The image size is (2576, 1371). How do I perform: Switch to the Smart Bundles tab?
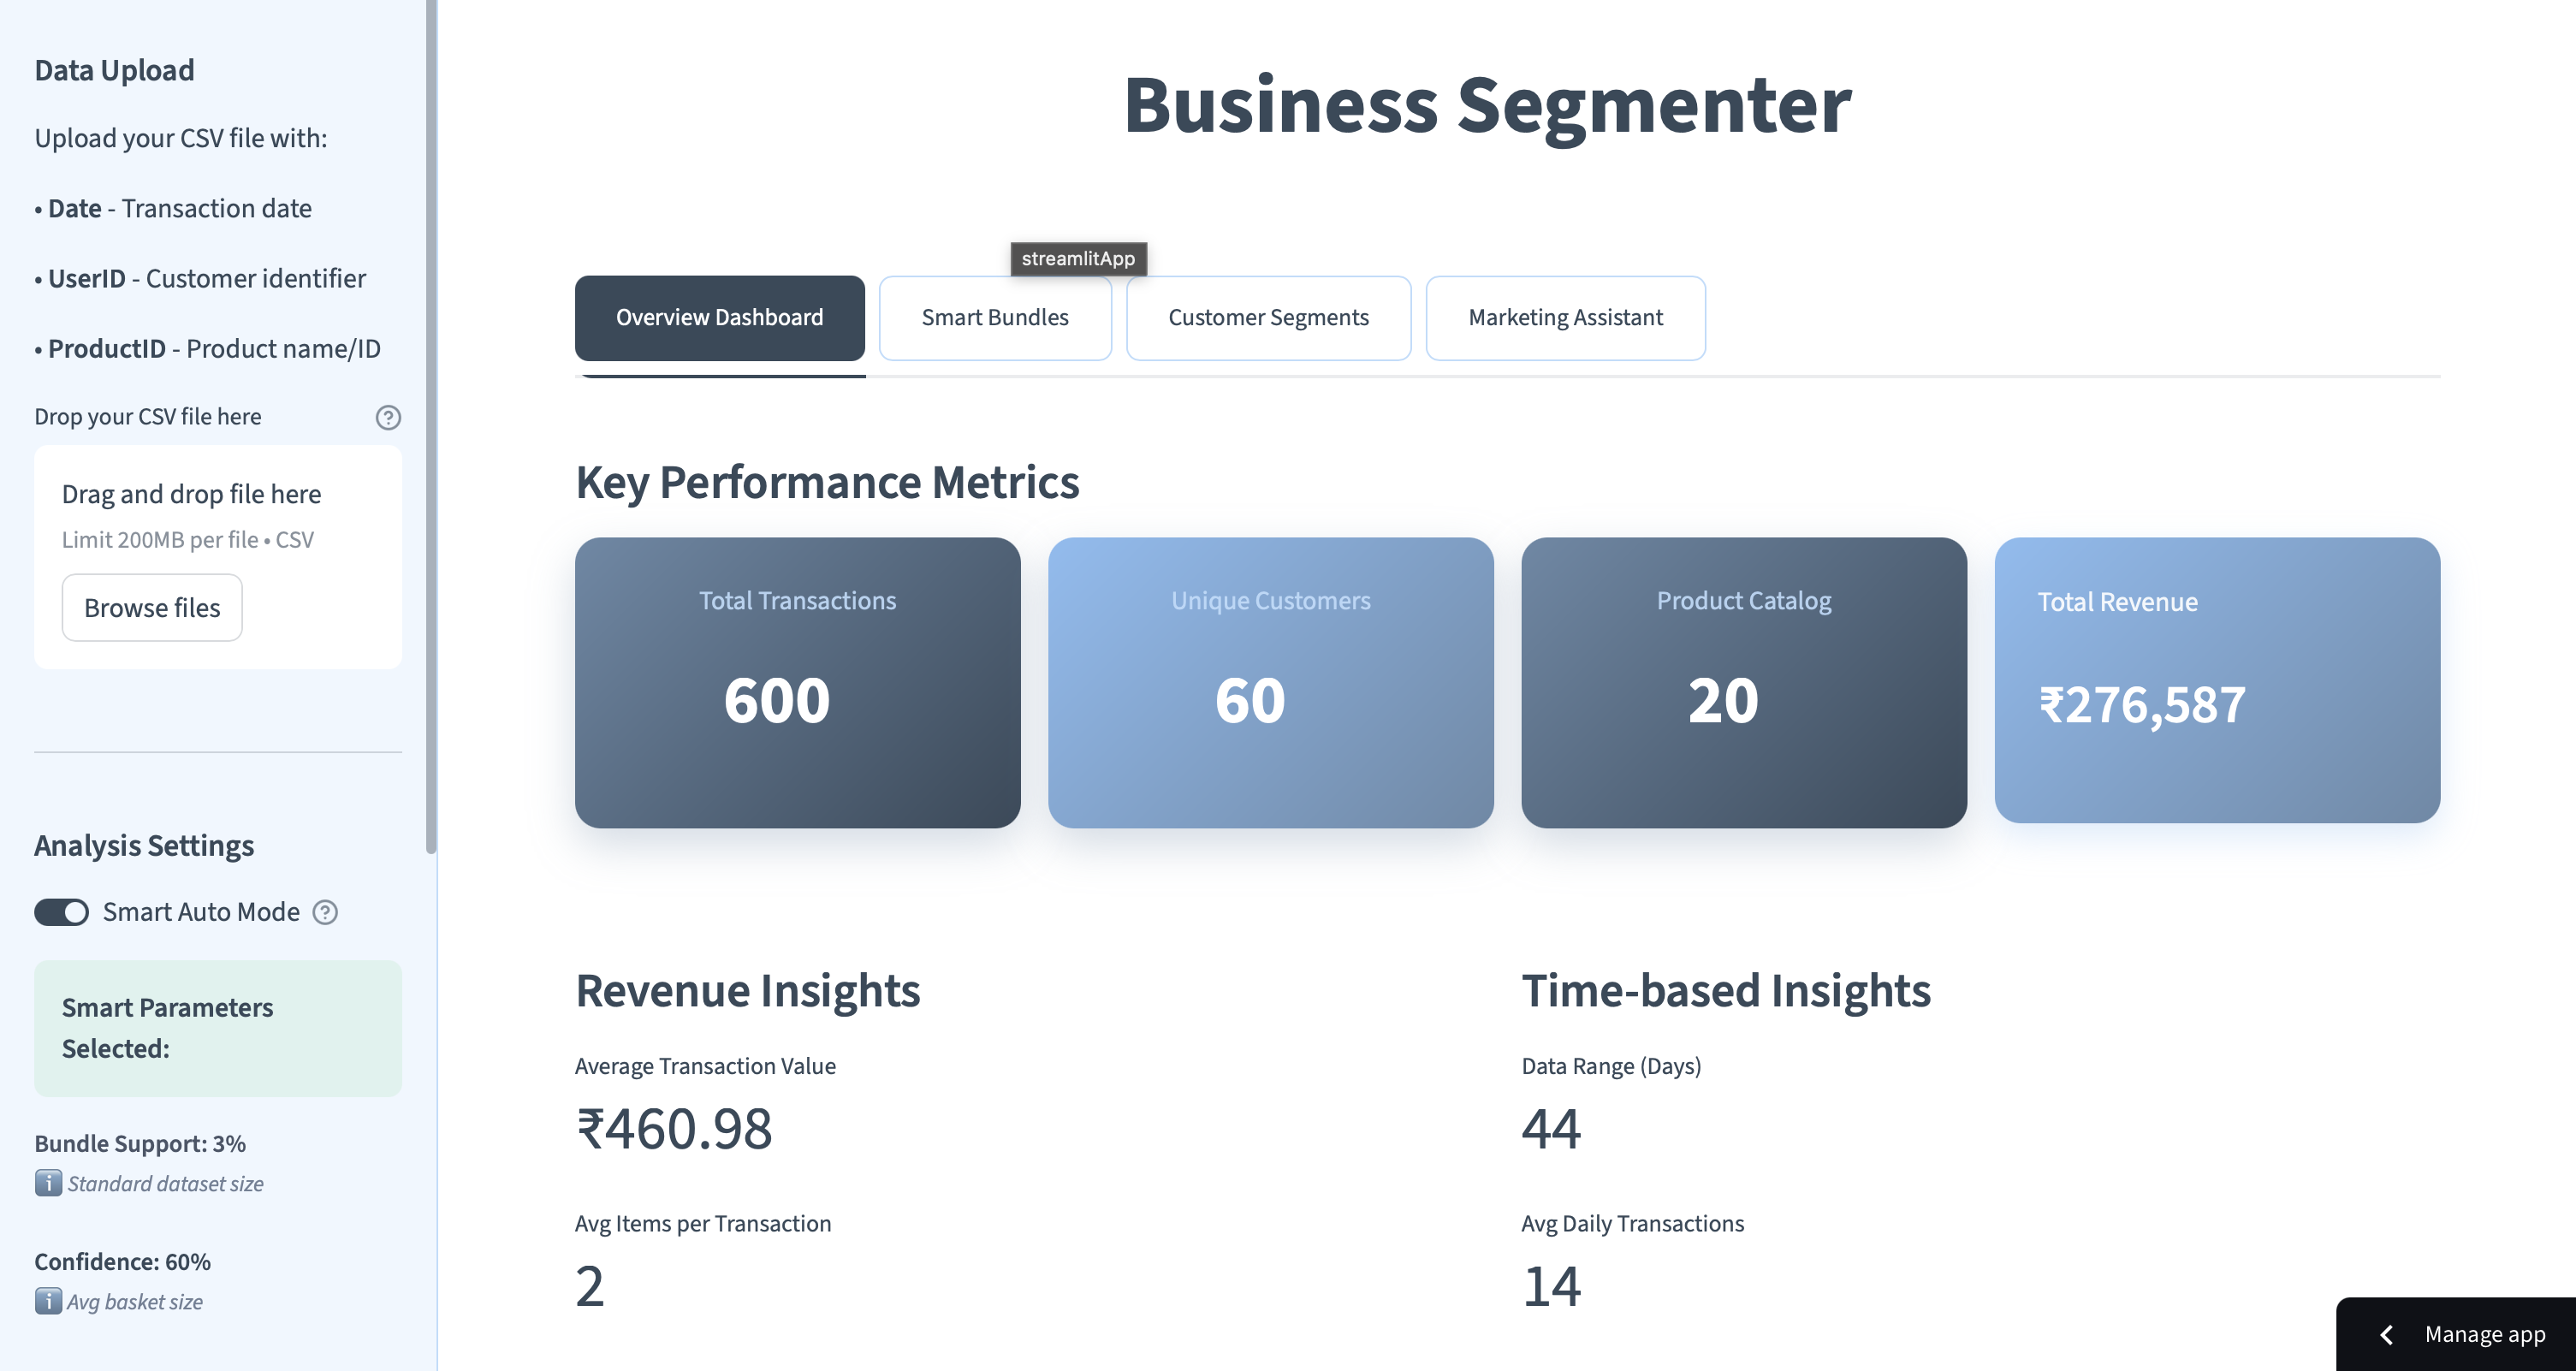(x=994, y=317)
